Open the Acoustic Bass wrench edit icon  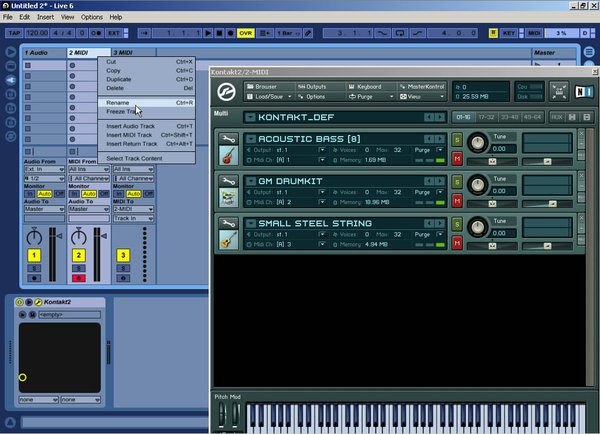click(x=228, y=138)
